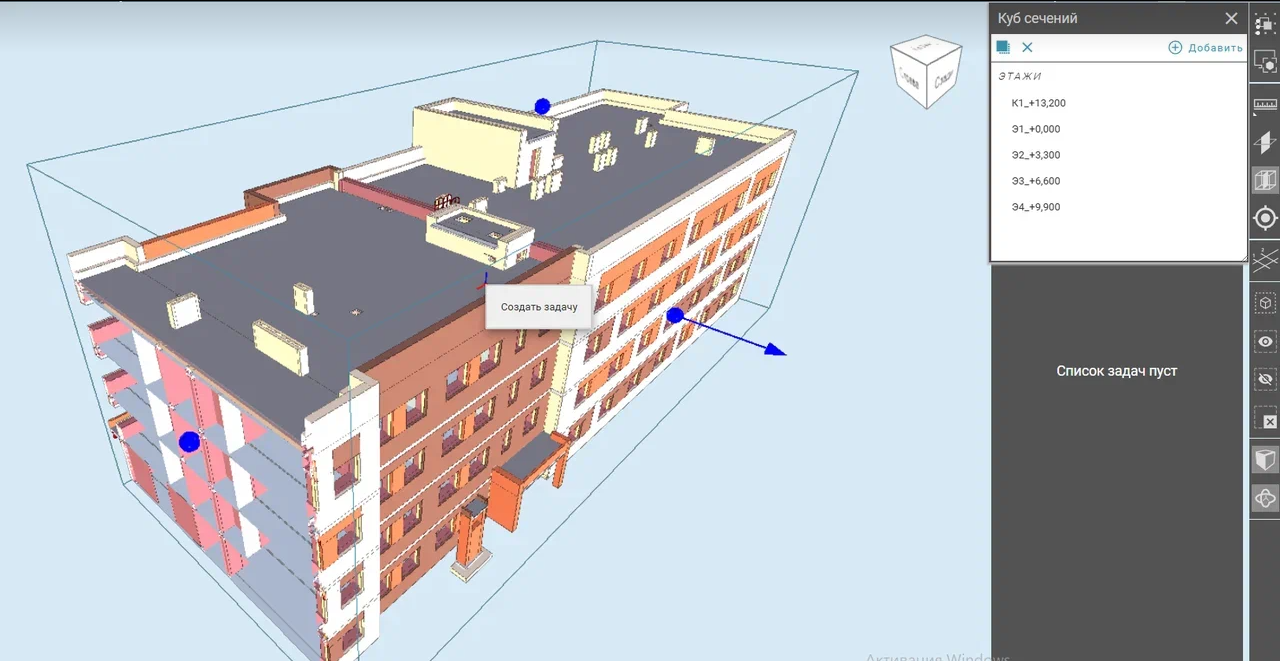
Task: Toggle the section cube tool
Action: pyautogui.click(x=1265, y=180)
